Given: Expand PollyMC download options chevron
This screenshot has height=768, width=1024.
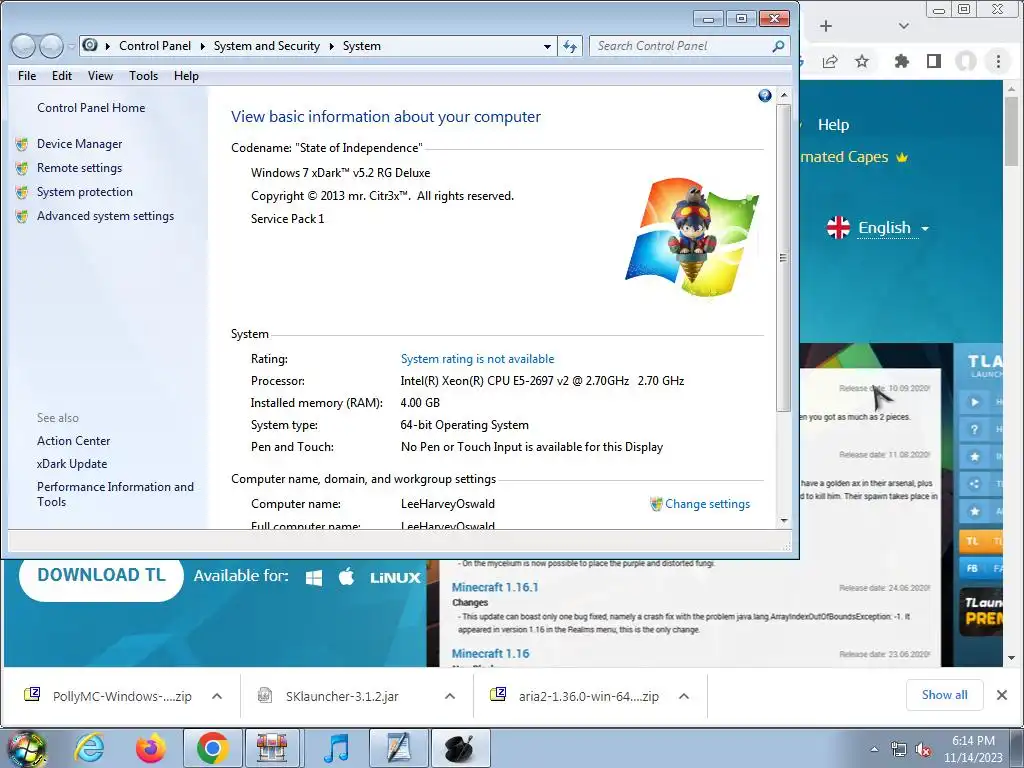Looking at the screenshot, I should coord(217,696).
